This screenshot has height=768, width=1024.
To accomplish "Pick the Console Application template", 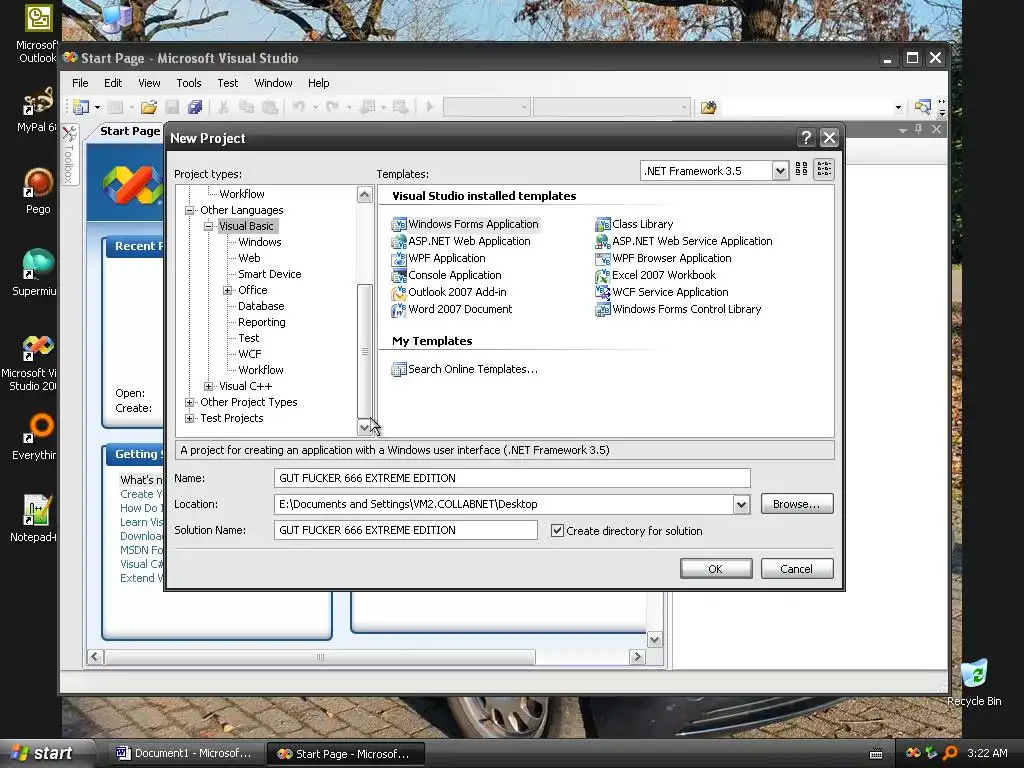I will 446,275.
